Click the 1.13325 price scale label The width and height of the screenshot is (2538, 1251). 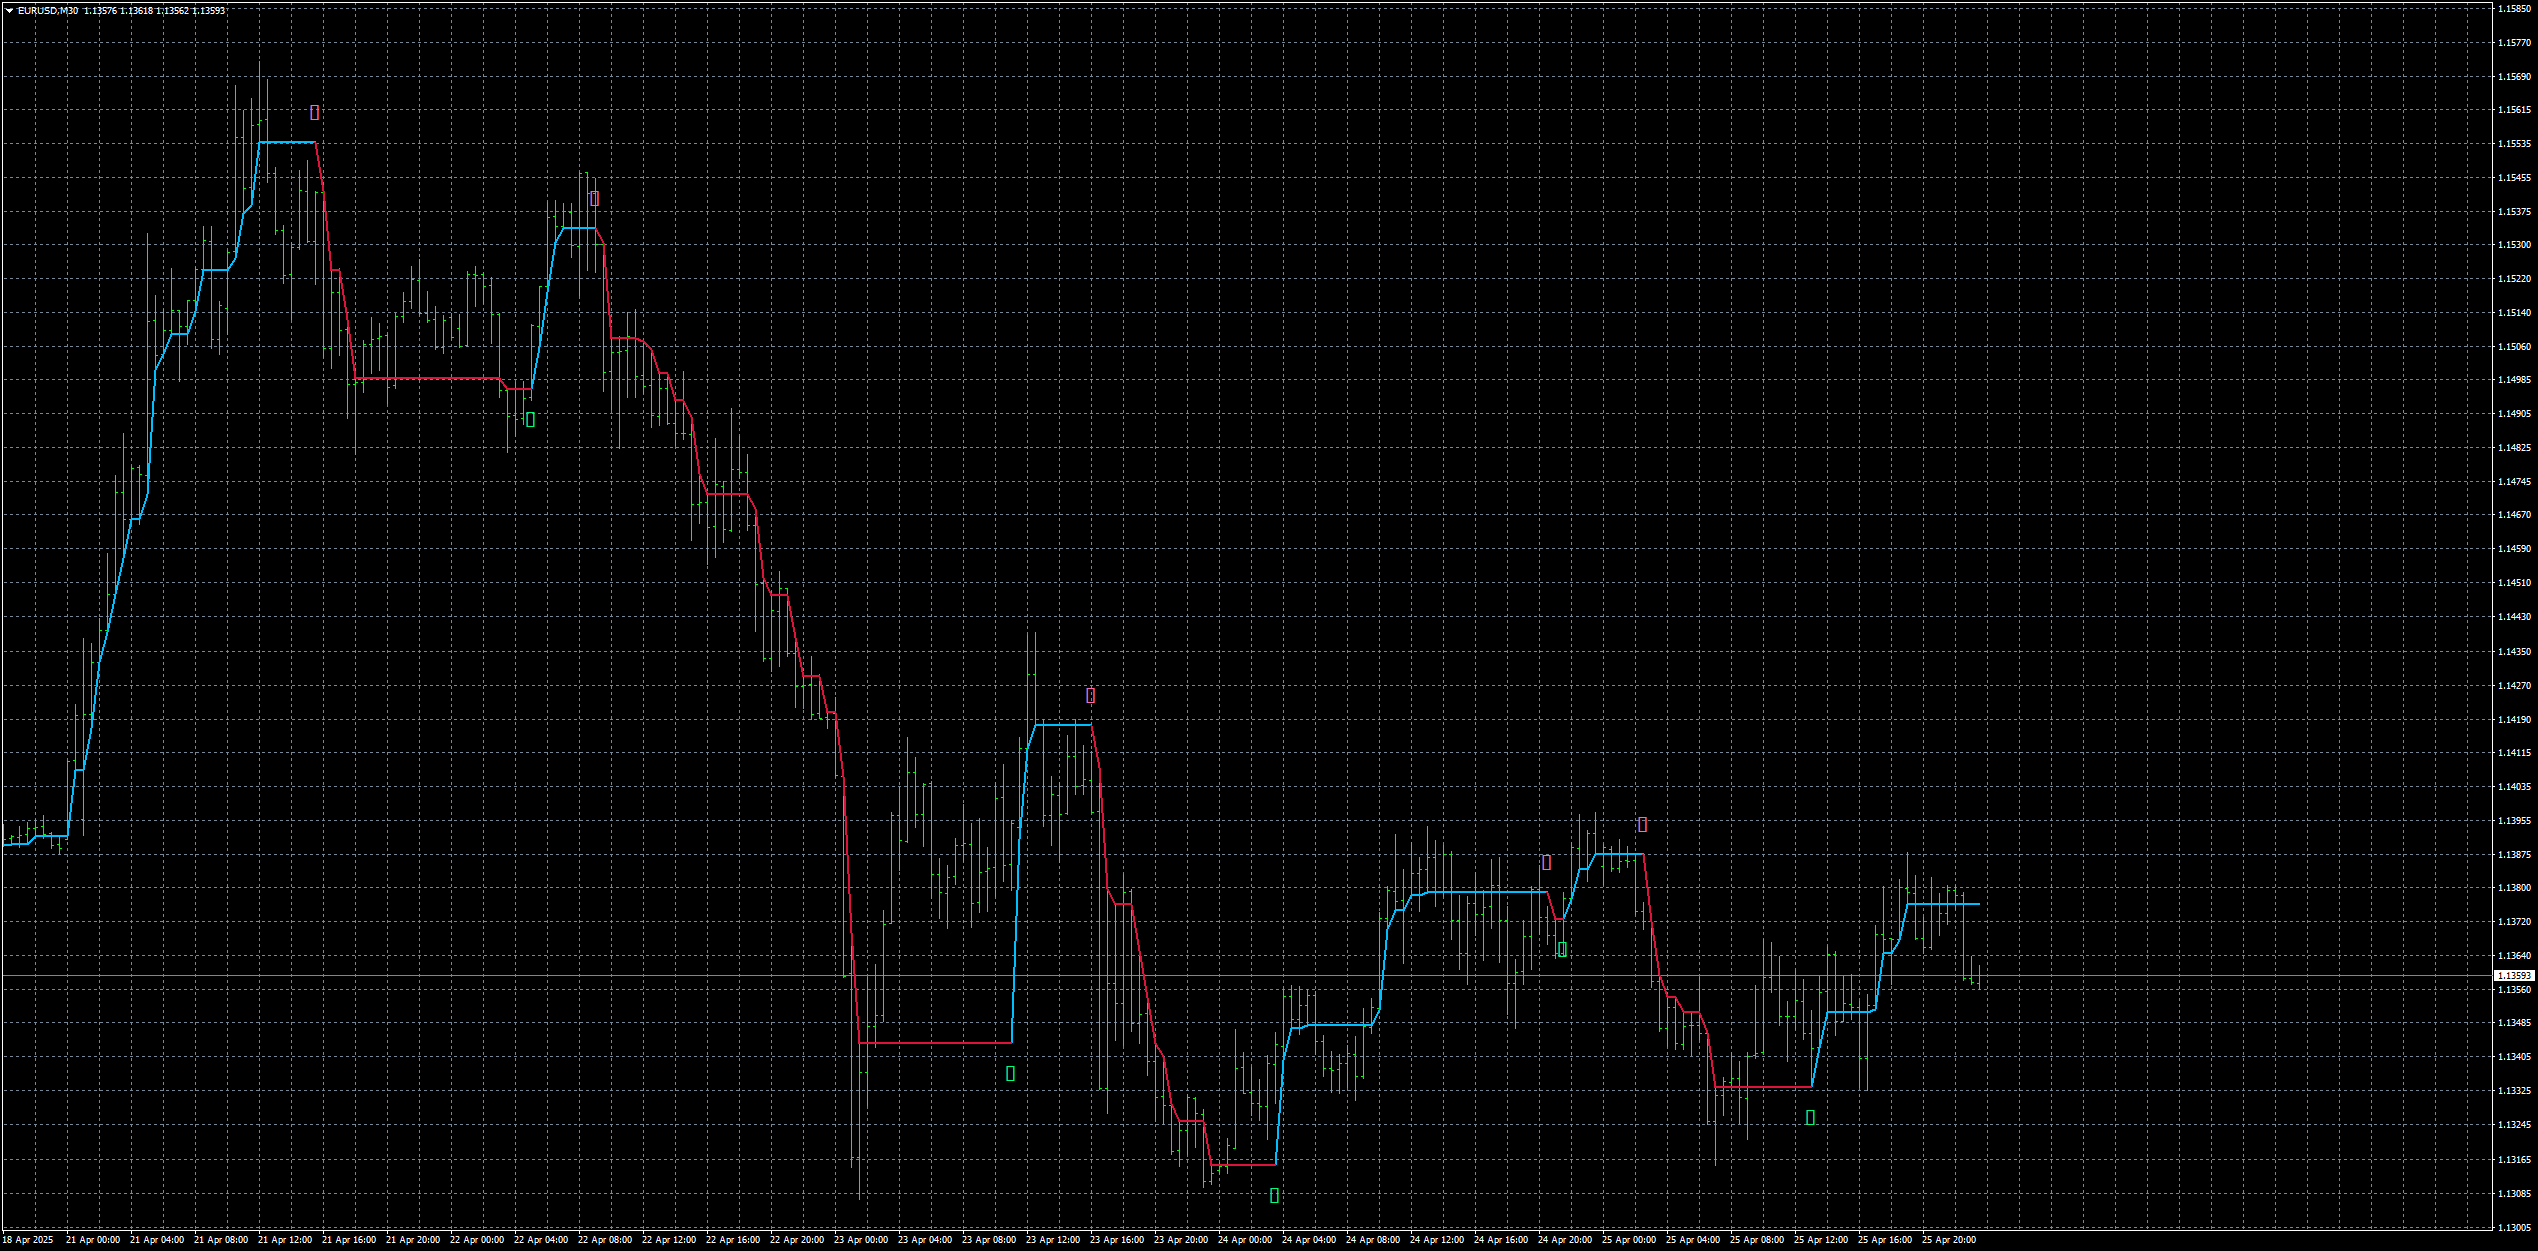pos(2514,1091)
